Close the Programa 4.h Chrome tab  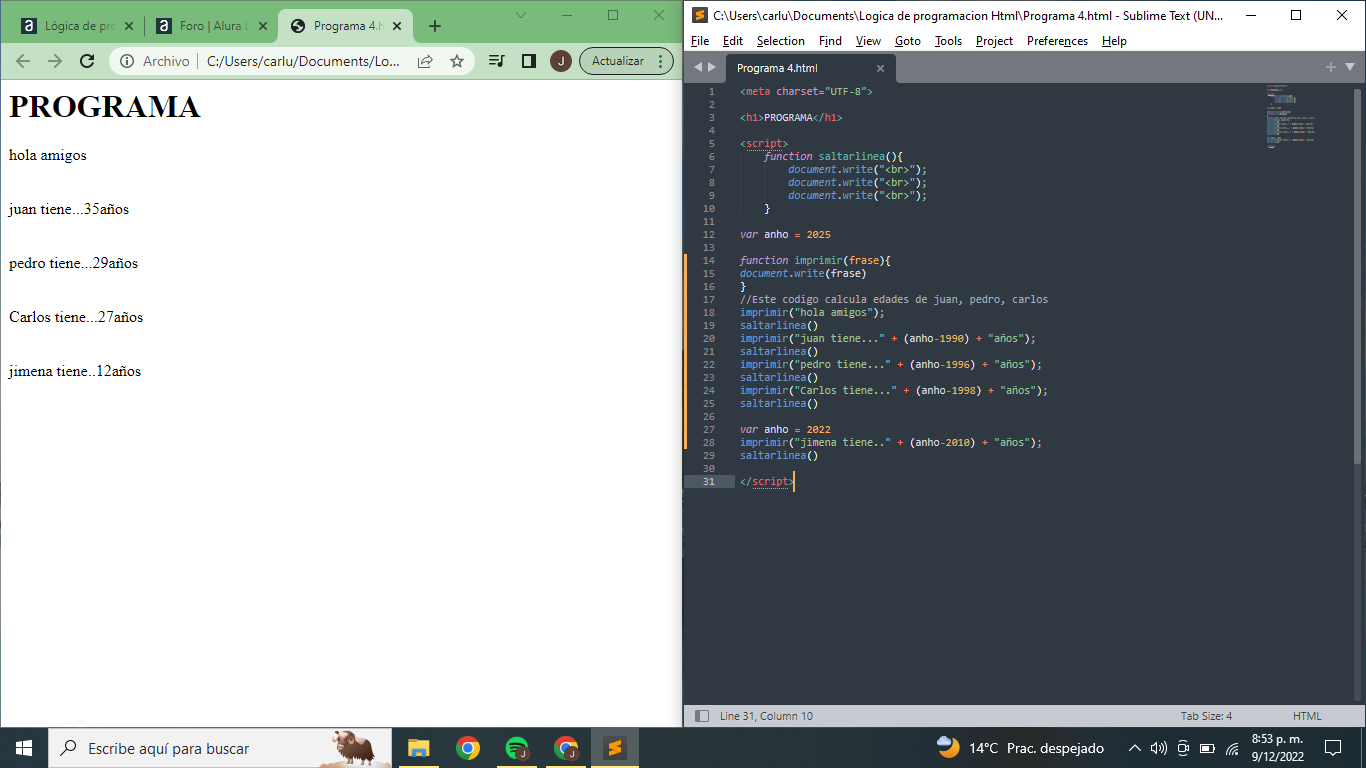point(398,26)
